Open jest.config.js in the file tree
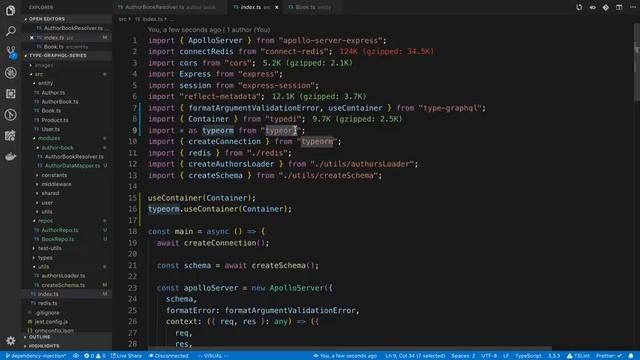This screenshot has width=640, height=360. point(66,322)
